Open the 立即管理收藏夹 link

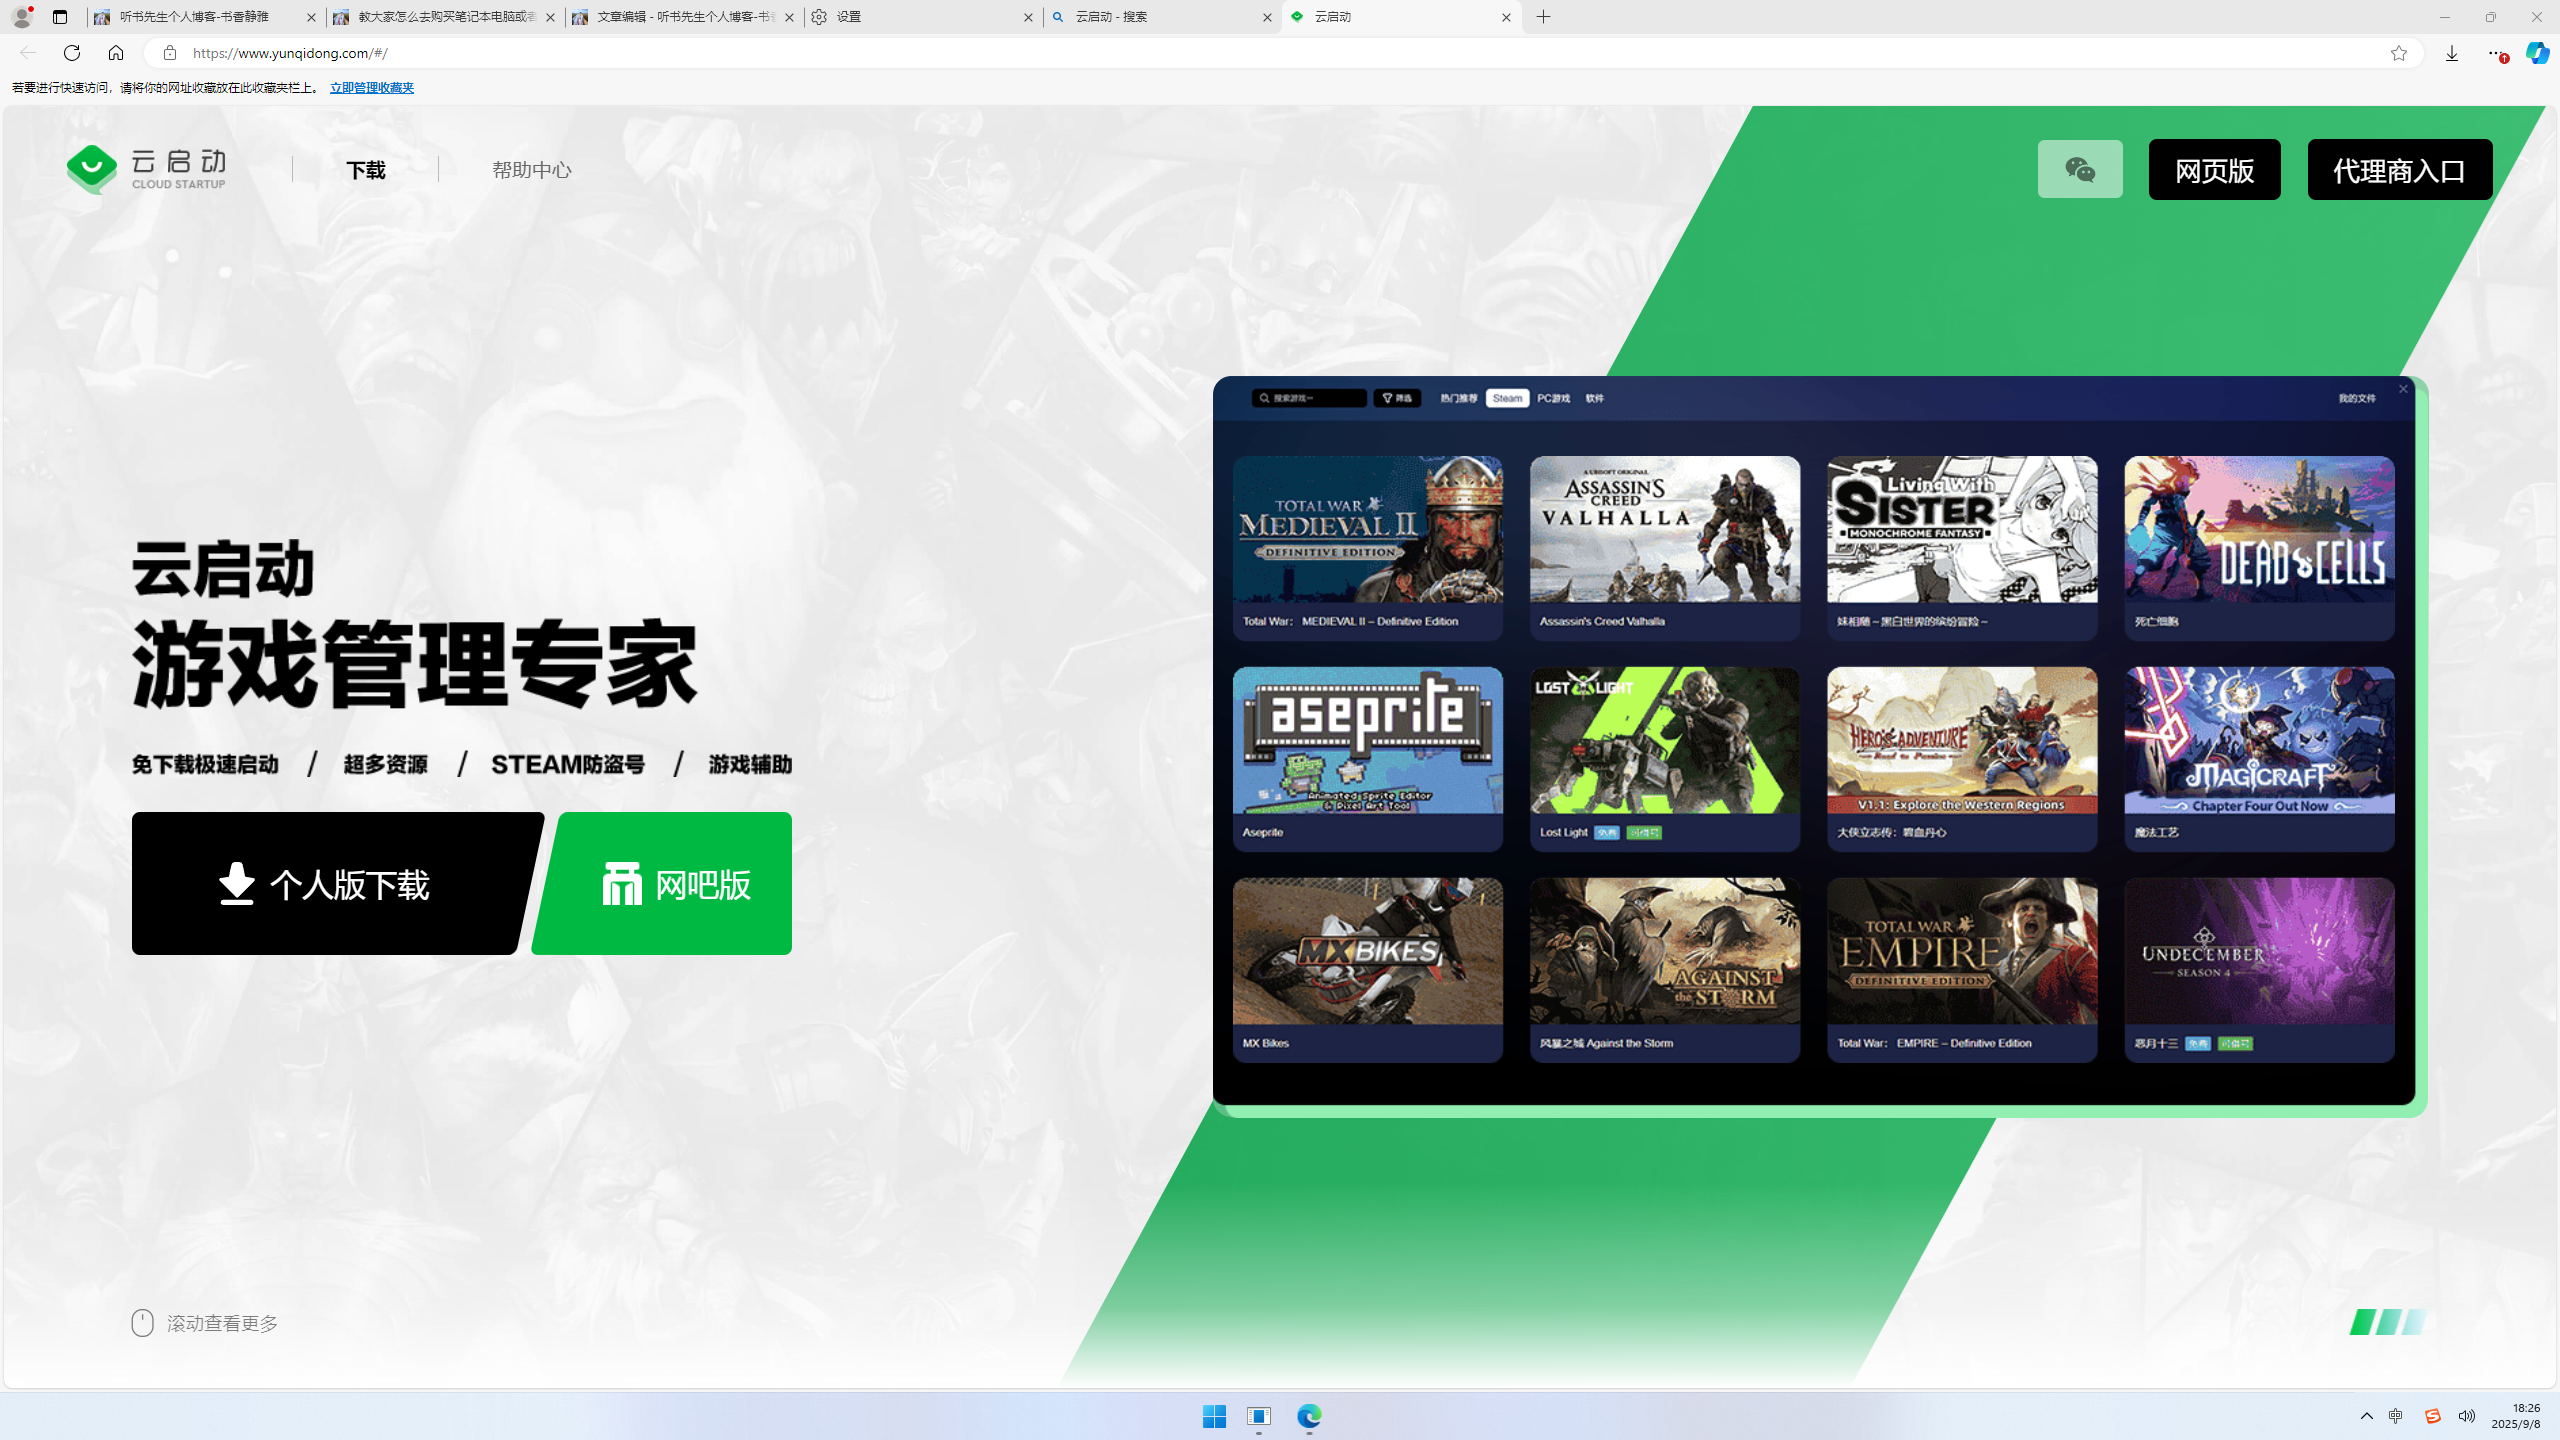[x=371, y=88]
